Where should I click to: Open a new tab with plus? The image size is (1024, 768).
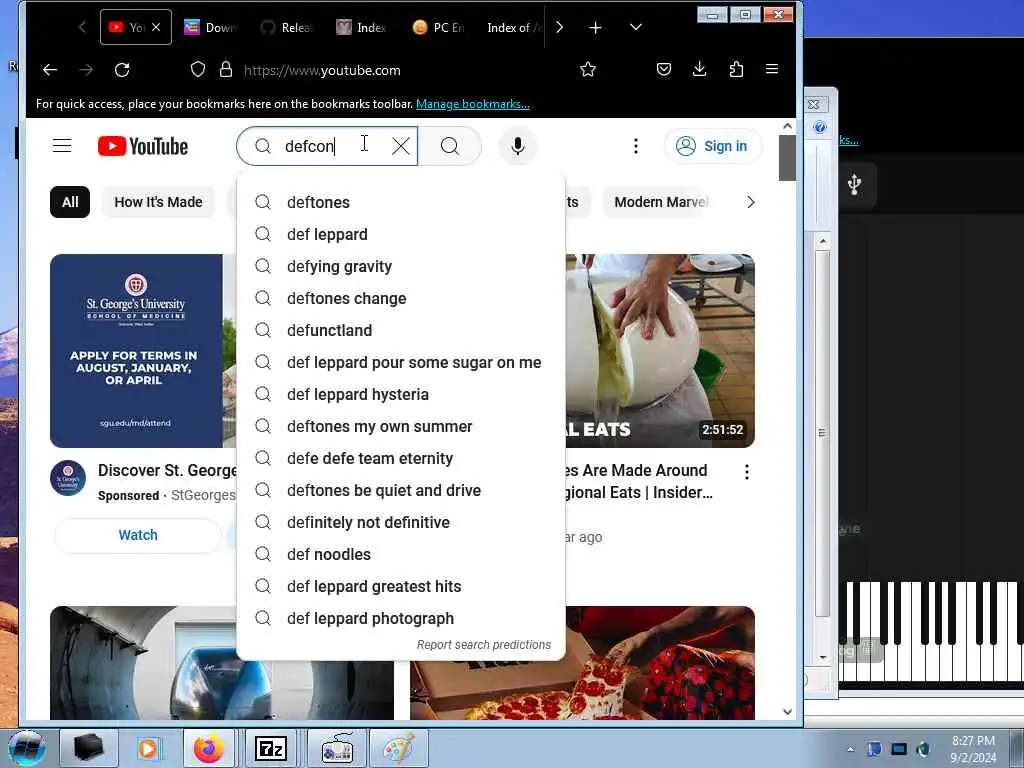tap(595, 27)
